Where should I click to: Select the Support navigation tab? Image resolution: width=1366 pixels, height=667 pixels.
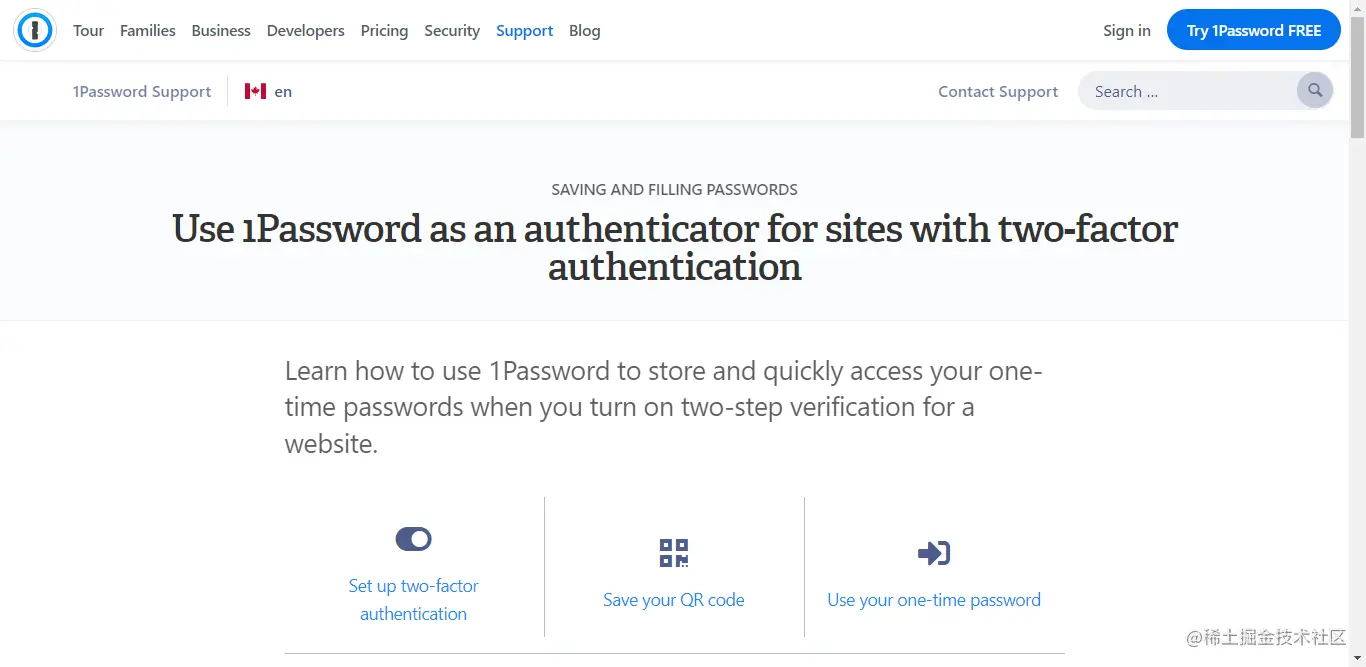524,31
